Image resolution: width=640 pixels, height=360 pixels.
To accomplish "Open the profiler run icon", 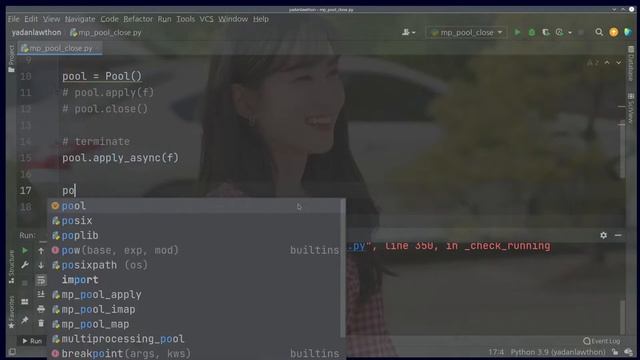I will click(560, 32).
